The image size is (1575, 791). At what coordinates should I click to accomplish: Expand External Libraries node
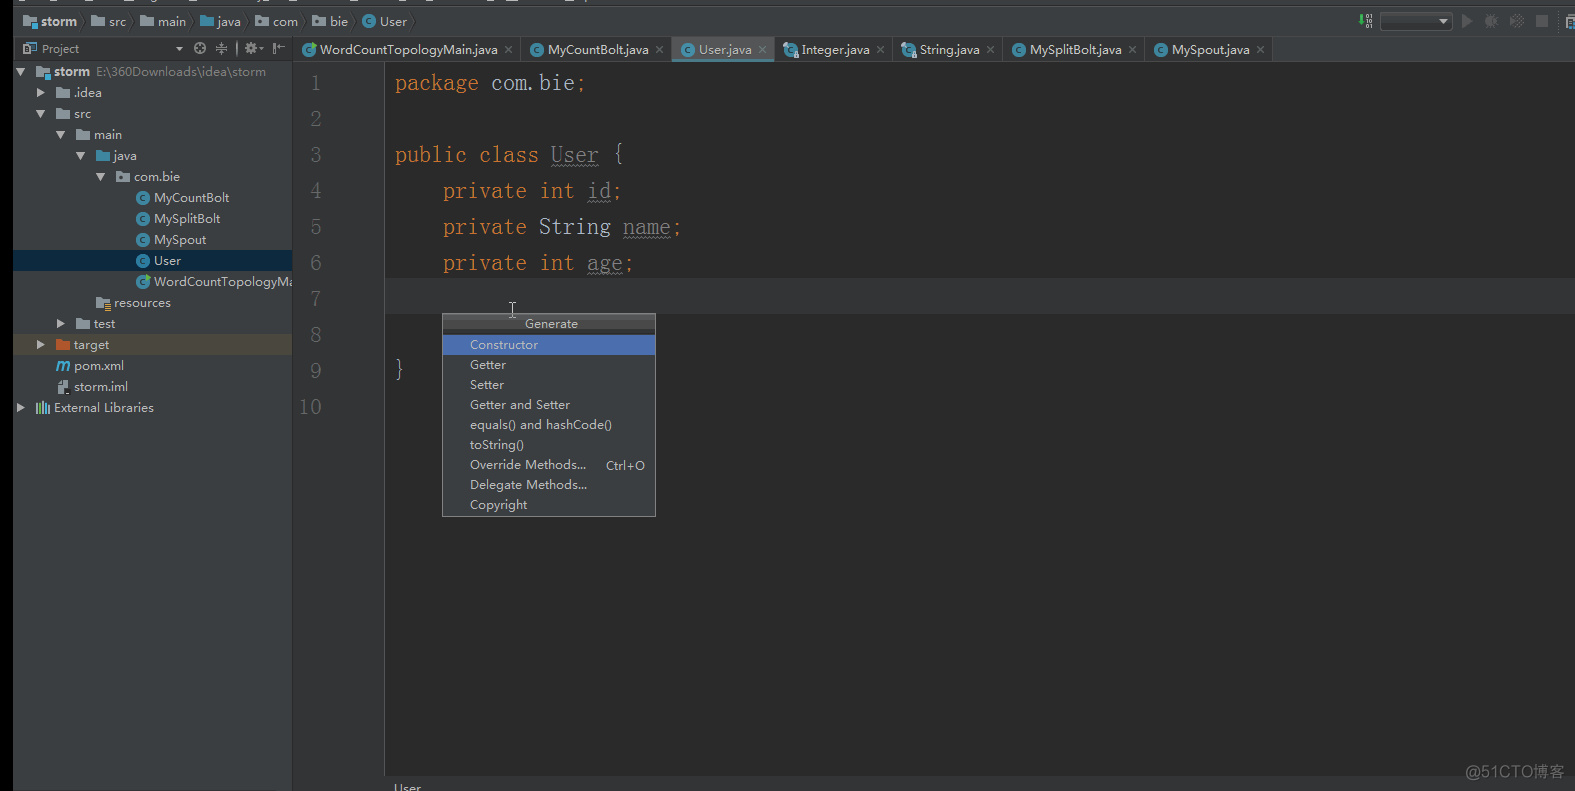pyautogui.click(x=21, y=408)
